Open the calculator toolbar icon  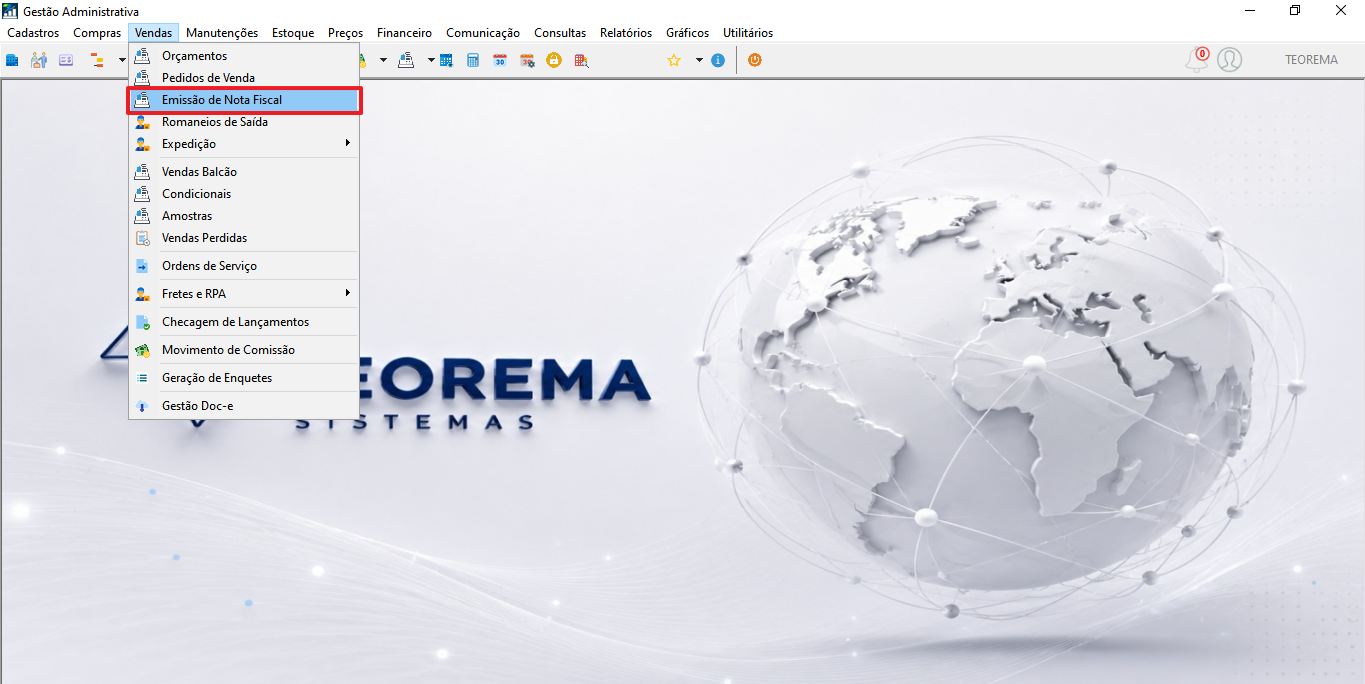point(473,61)
